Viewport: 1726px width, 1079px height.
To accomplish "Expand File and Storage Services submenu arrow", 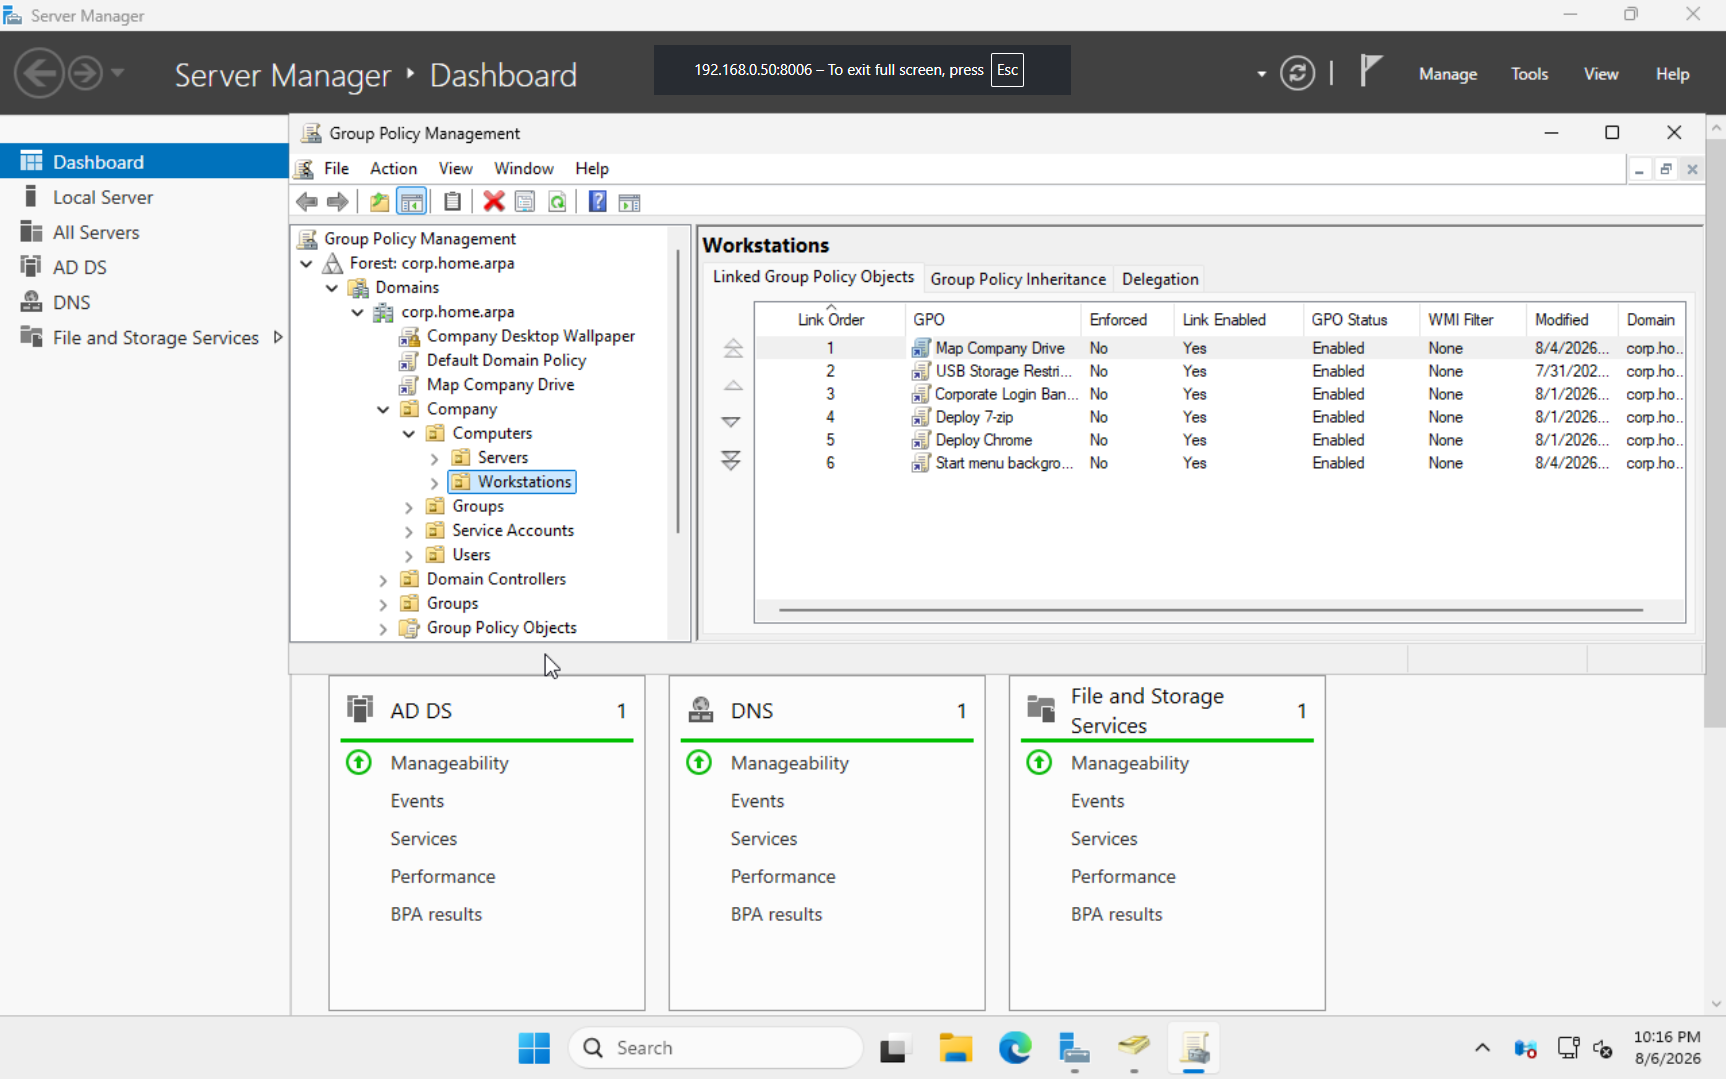I will 278,338.
